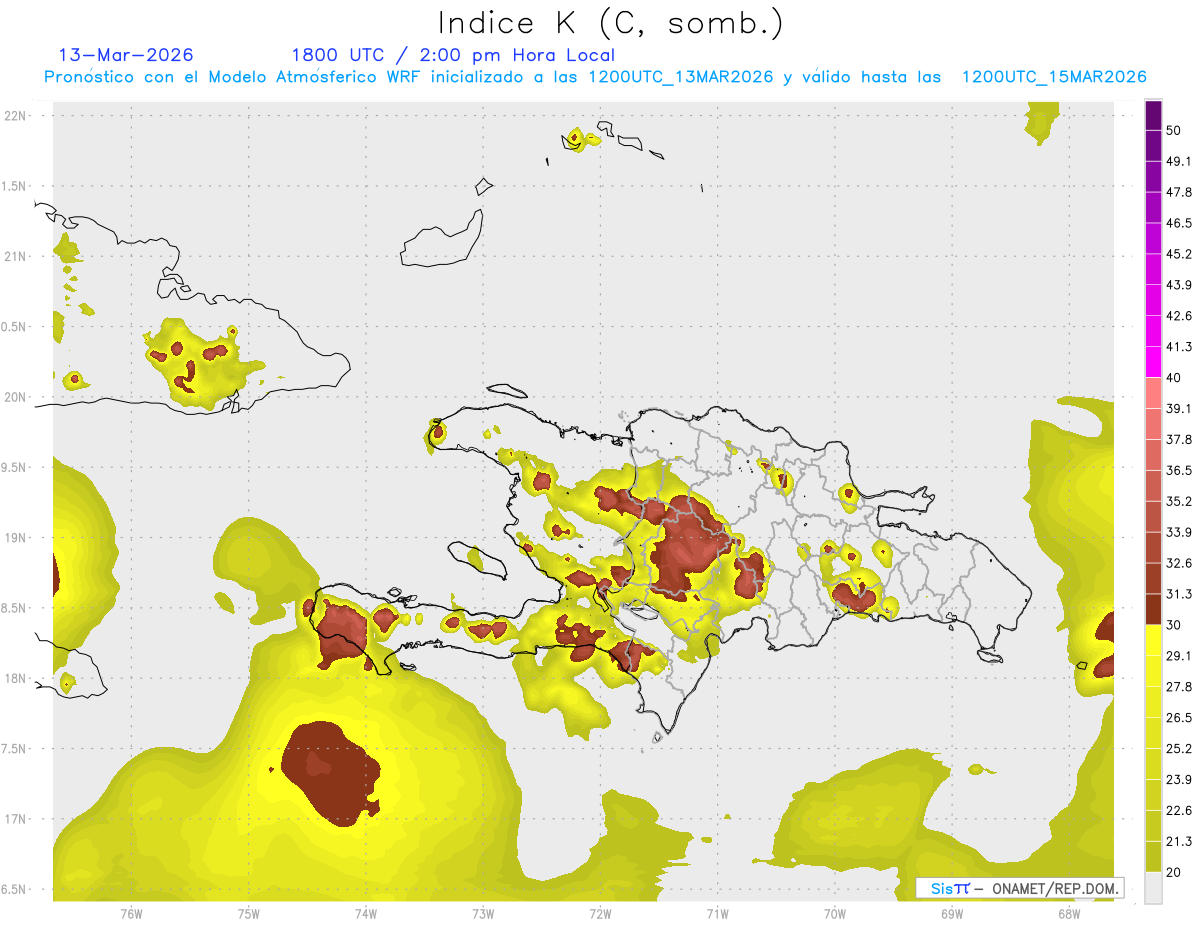Click the '69W' longitude label
Image resolution: width=1200 pixels, height=927 pixels.
coord(952,913)
